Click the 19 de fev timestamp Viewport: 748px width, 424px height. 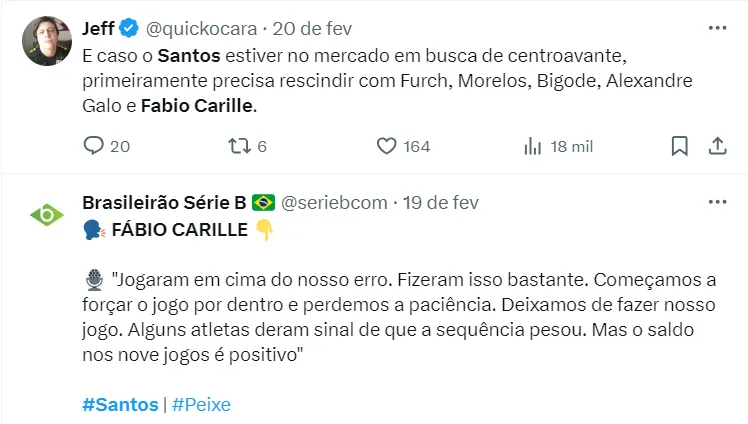coord(440,203)
